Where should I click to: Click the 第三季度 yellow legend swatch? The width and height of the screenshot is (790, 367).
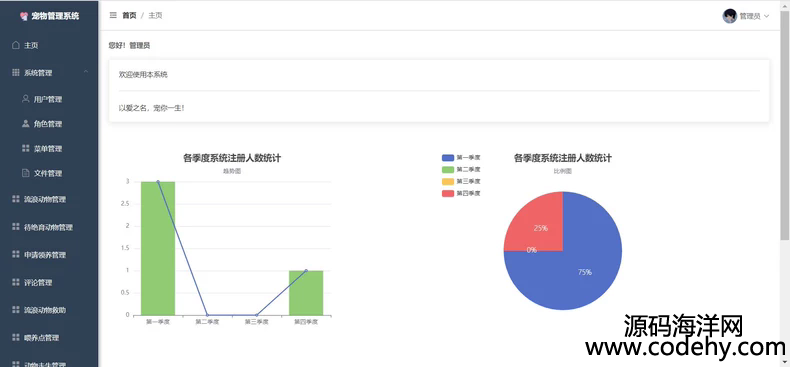(x=448, y=181)
